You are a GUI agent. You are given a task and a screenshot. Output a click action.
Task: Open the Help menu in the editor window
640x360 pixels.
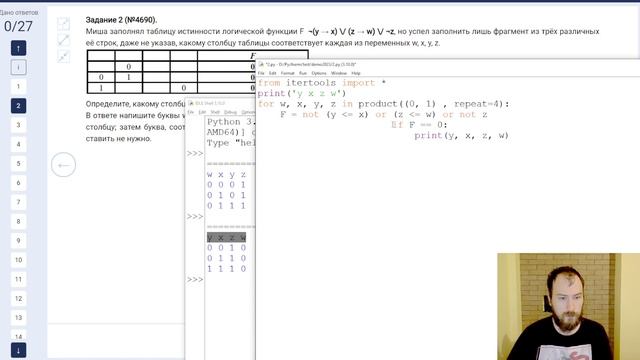pos(356,73)
